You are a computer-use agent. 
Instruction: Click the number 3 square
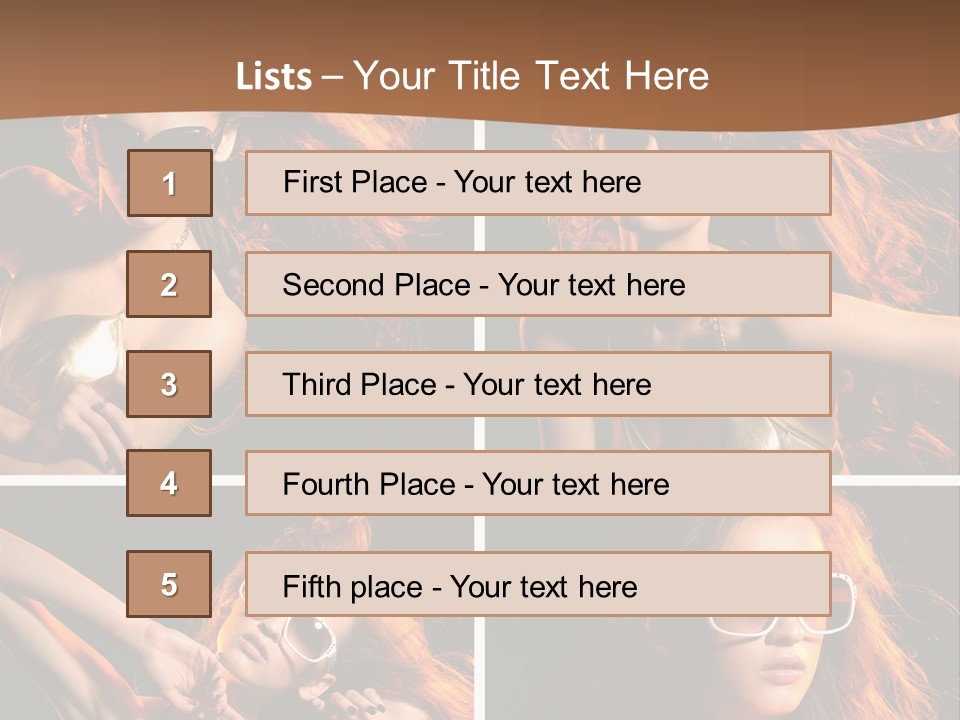point(169,384)
